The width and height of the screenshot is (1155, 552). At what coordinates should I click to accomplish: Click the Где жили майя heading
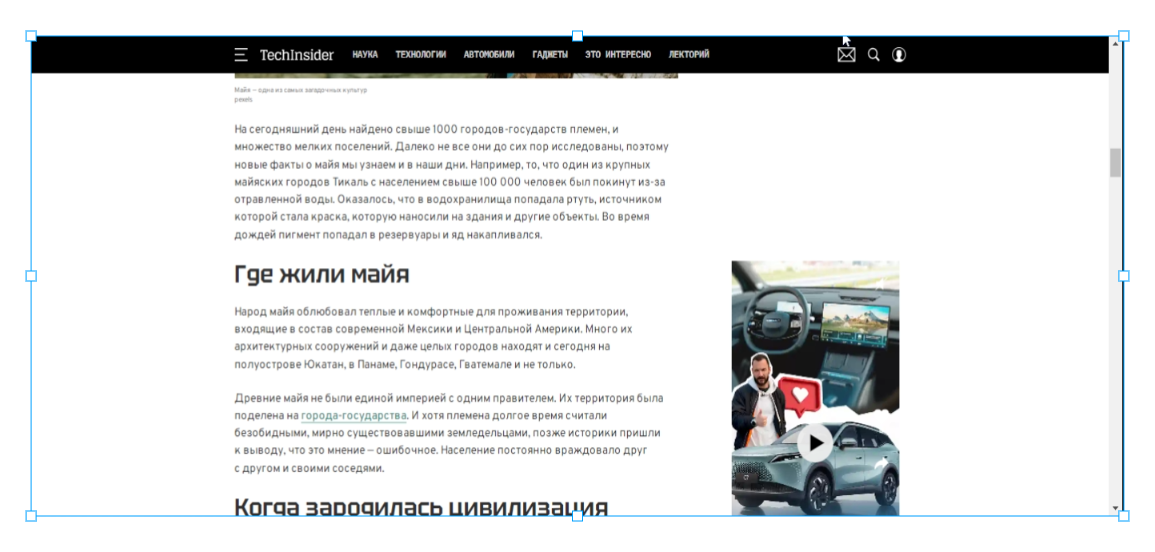pyautogui.click(x=321, y=275)
